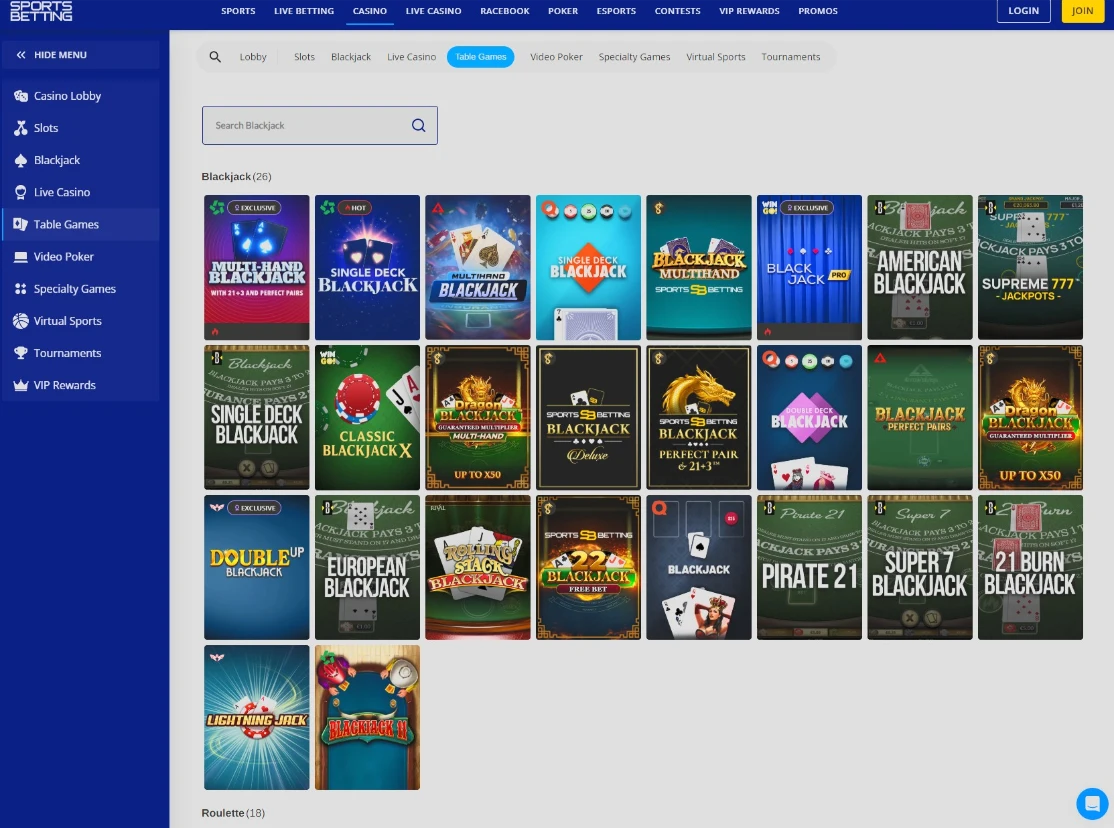Click the Live Casino icon in sidebar
Image resolution: width=1114 pixels, height=828 pixels.
point(21,192)
